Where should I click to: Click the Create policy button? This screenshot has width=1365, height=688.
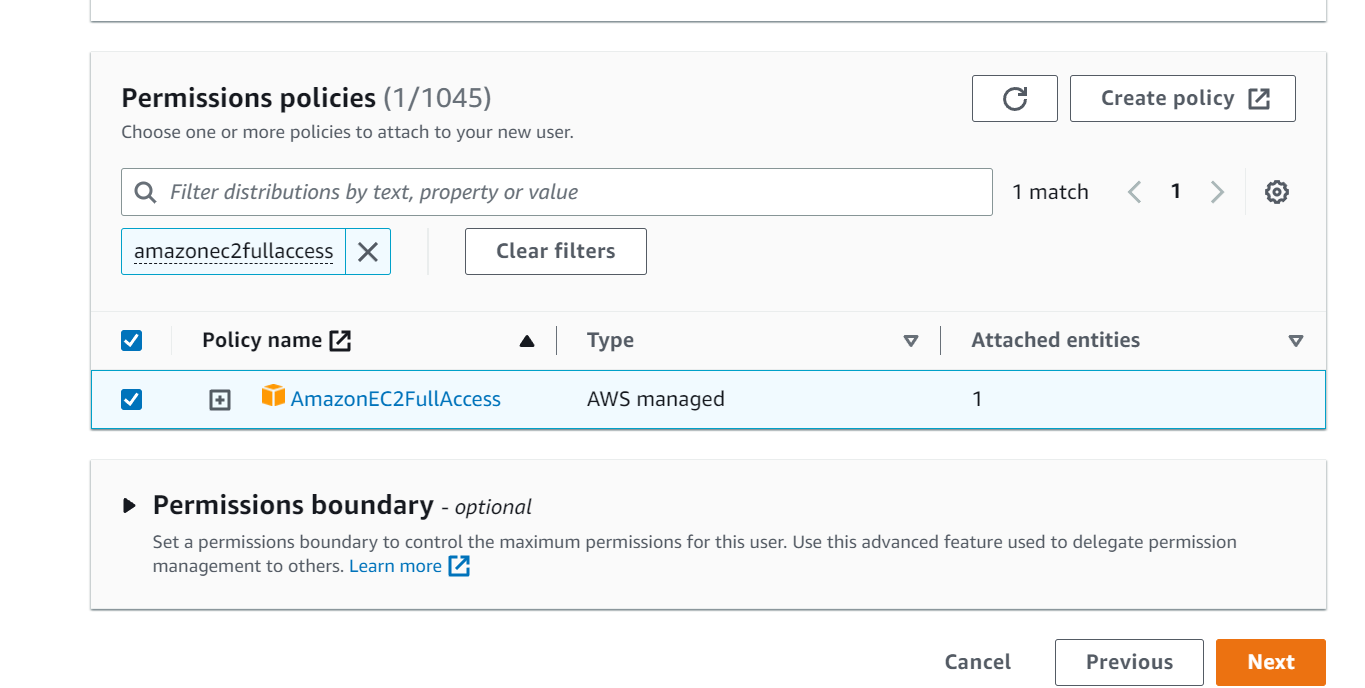pos(1183,99)
